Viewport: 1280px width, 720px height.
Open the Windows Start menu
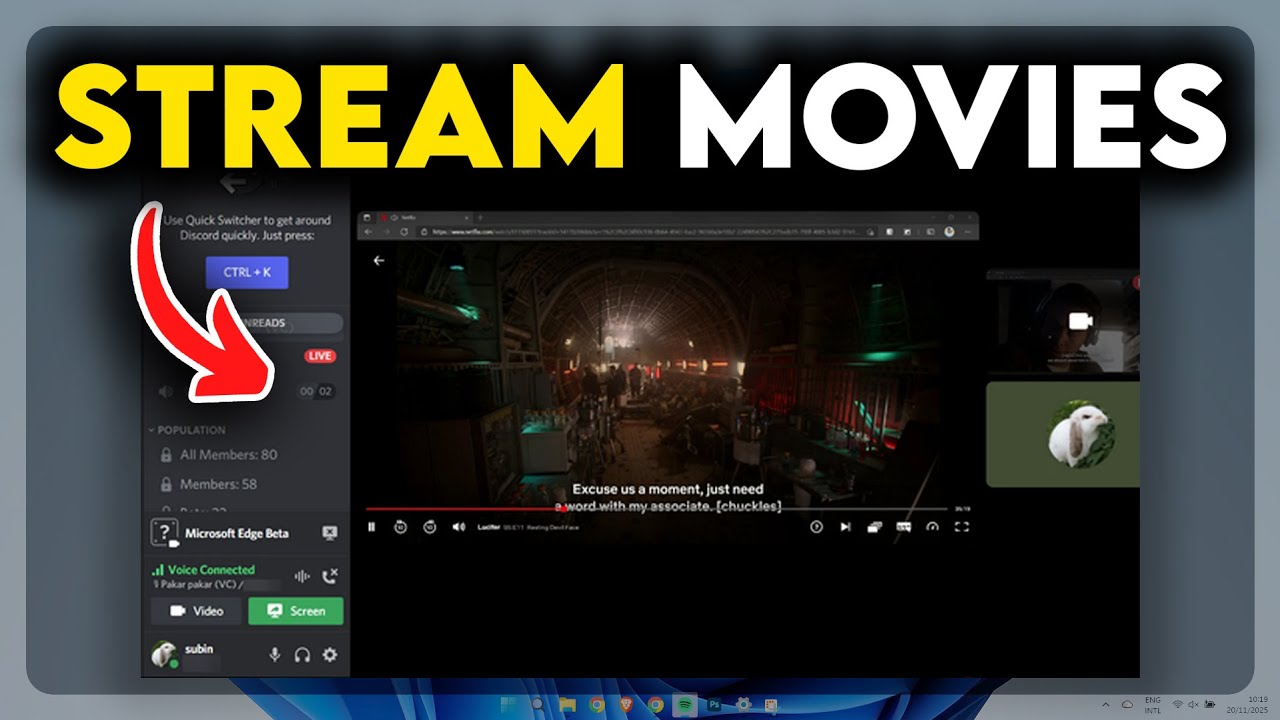pyautogui.click(x=509, y=705)
